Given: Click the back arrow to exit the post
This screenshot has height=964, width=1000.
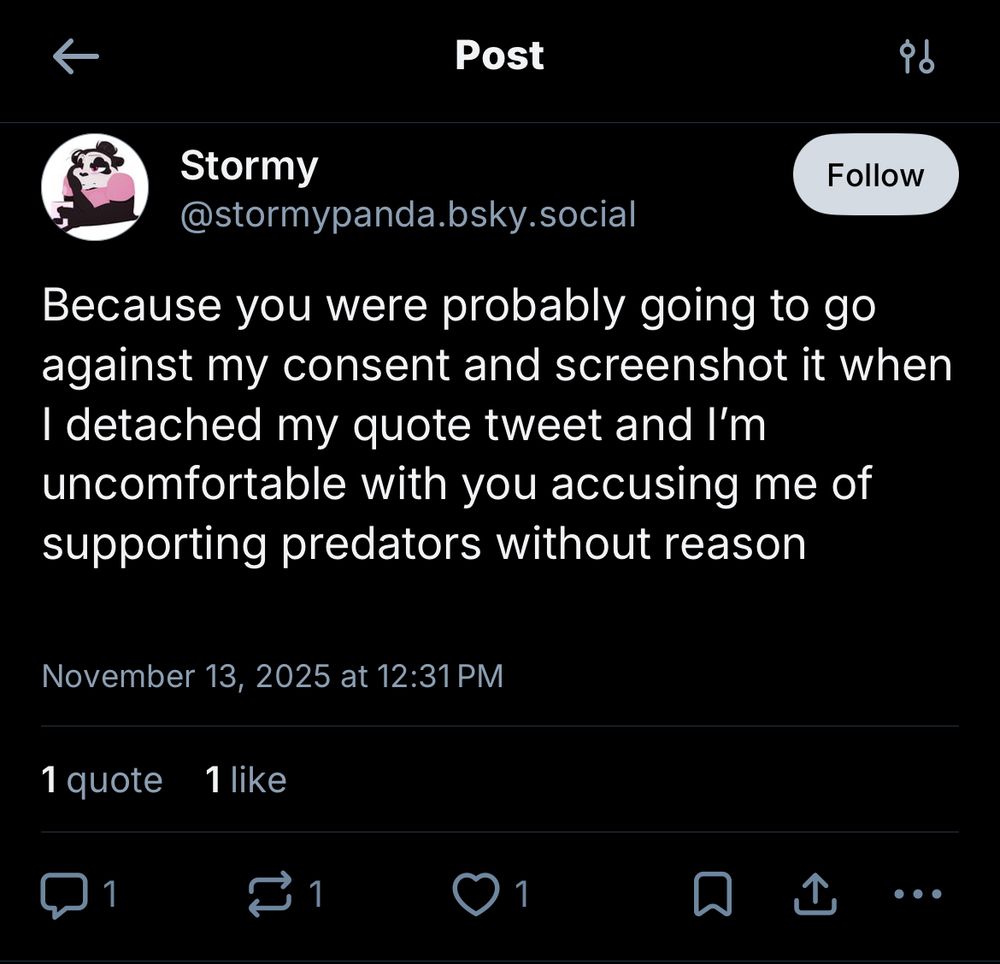Looking at the screenshot, I should coord(75,57).
